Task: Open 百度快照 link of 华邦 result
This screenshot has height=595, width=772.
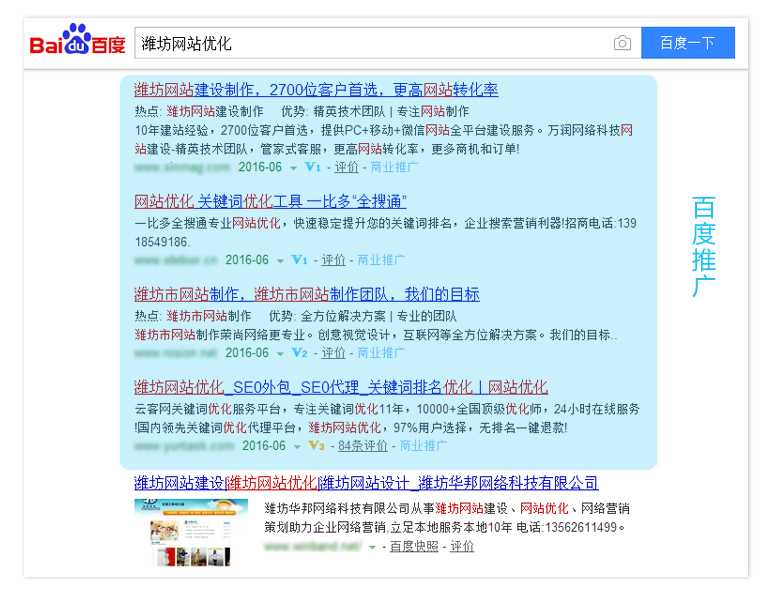Action: [x=414, y=547]
